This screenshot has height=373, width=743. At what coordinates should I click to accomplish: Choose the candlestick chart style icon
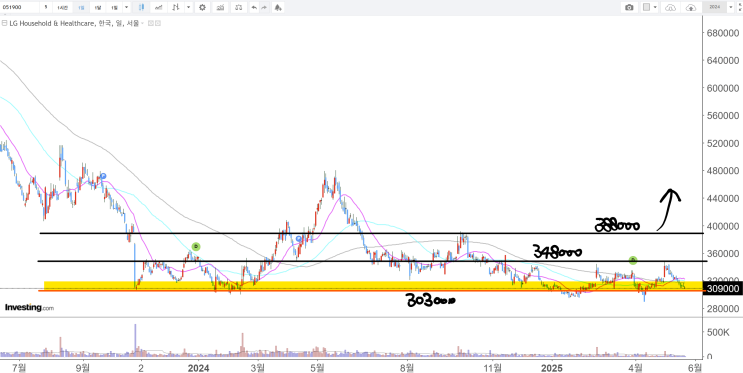pos(141,7)
